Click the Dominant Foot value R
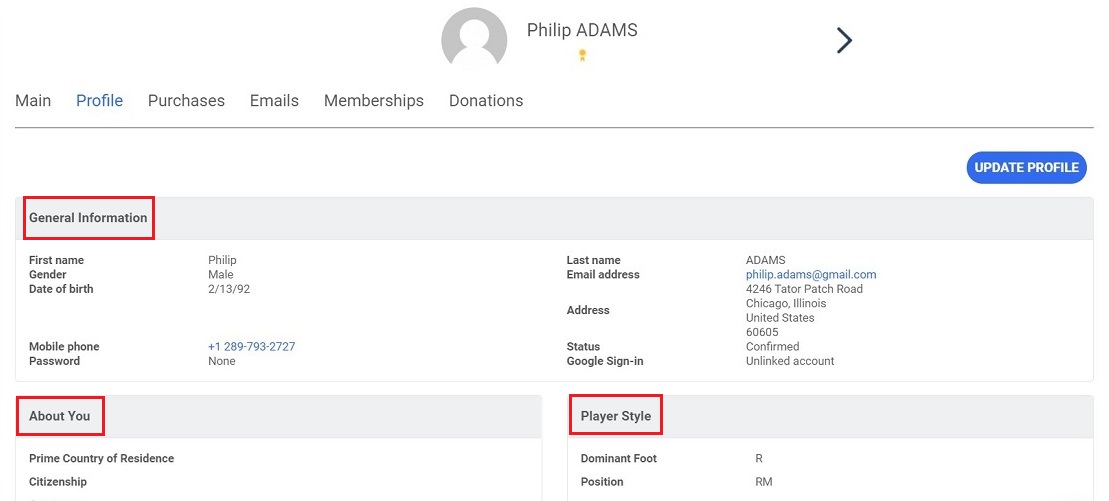The width and height of the screenshot is (1109, 501). [759, 459]
